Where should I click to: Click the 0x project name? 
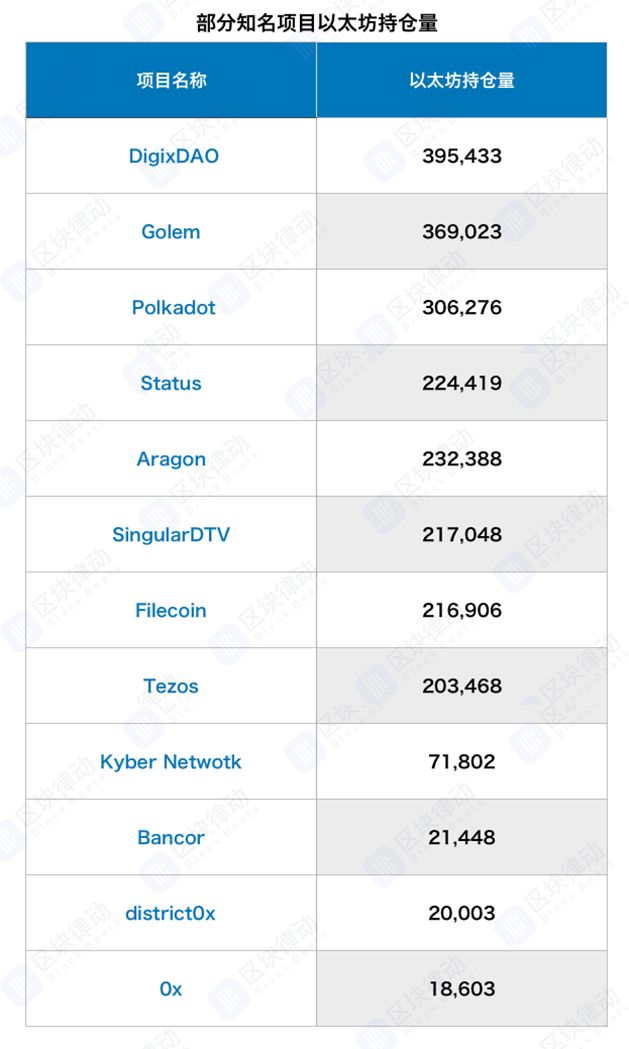171,989
